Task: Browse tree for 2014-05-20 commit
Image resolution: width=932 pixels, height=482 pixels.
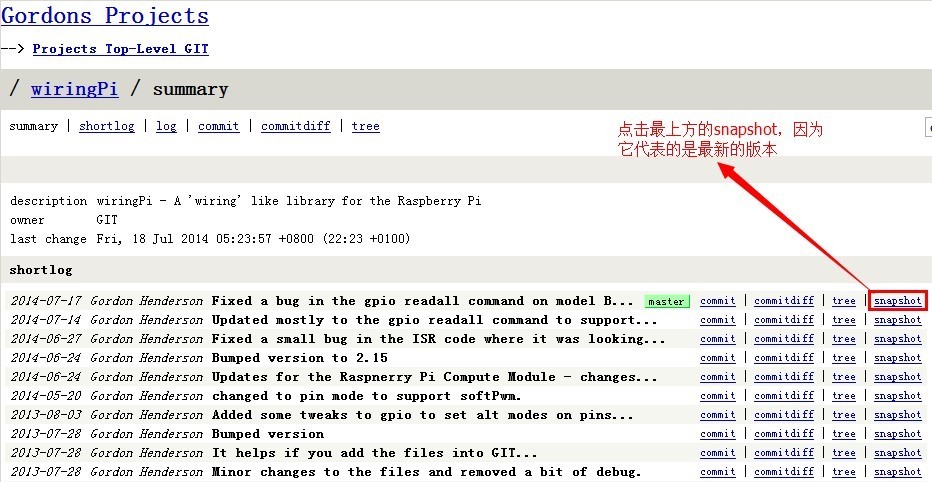Action: pos(843,396)
